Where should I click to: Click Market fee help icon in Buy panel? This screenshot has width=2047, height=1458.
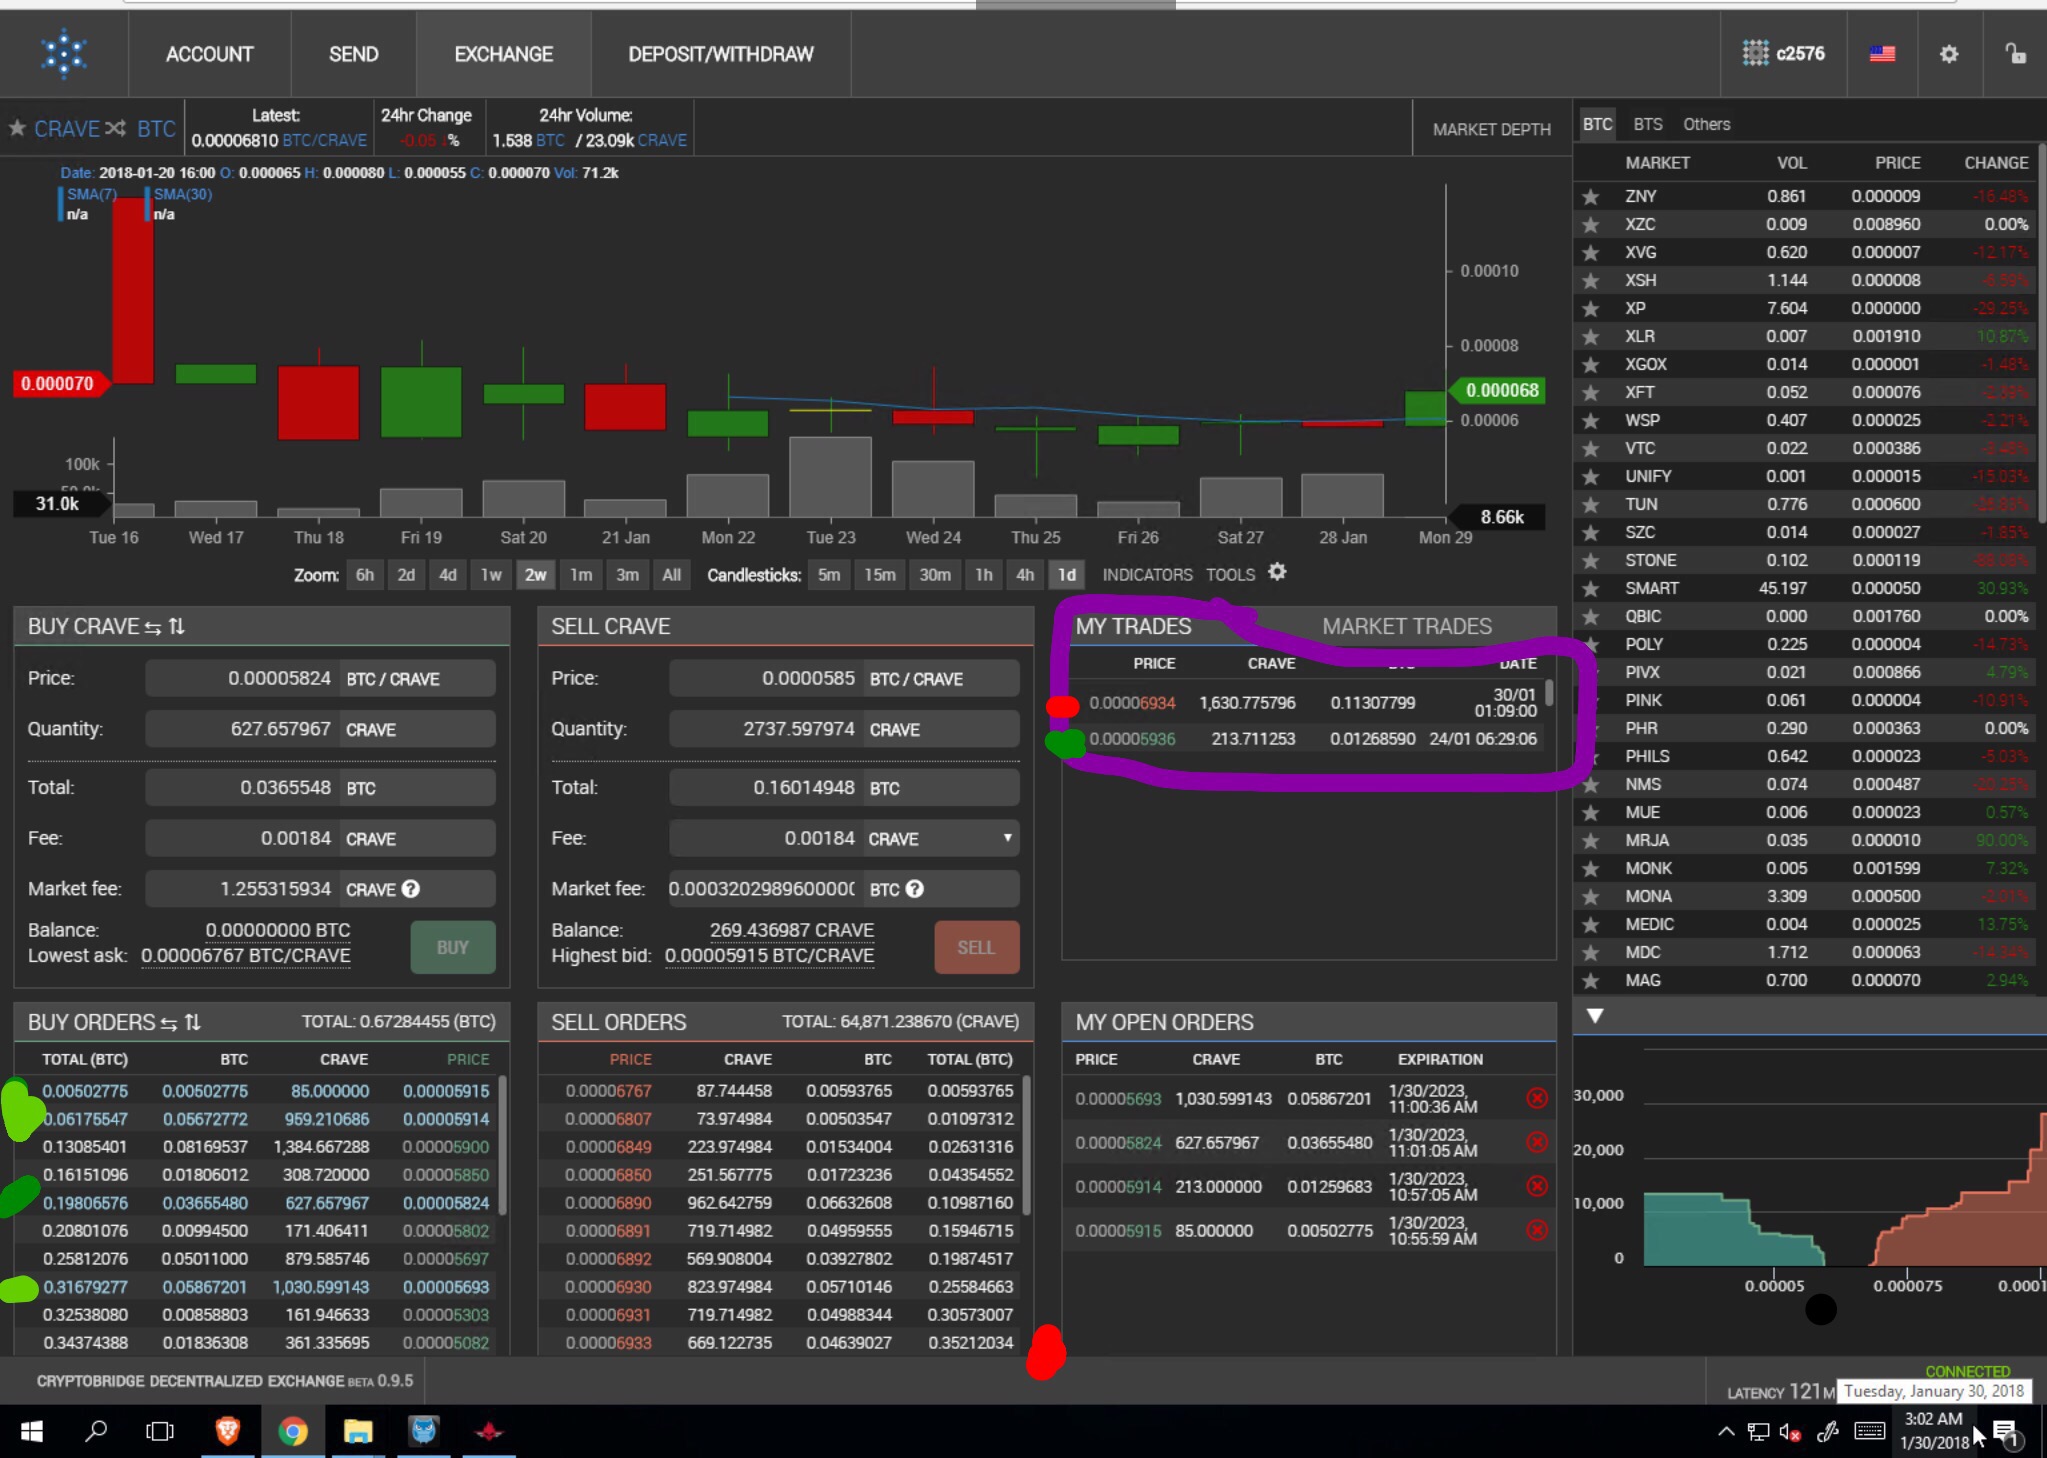[x=411, y=889]
